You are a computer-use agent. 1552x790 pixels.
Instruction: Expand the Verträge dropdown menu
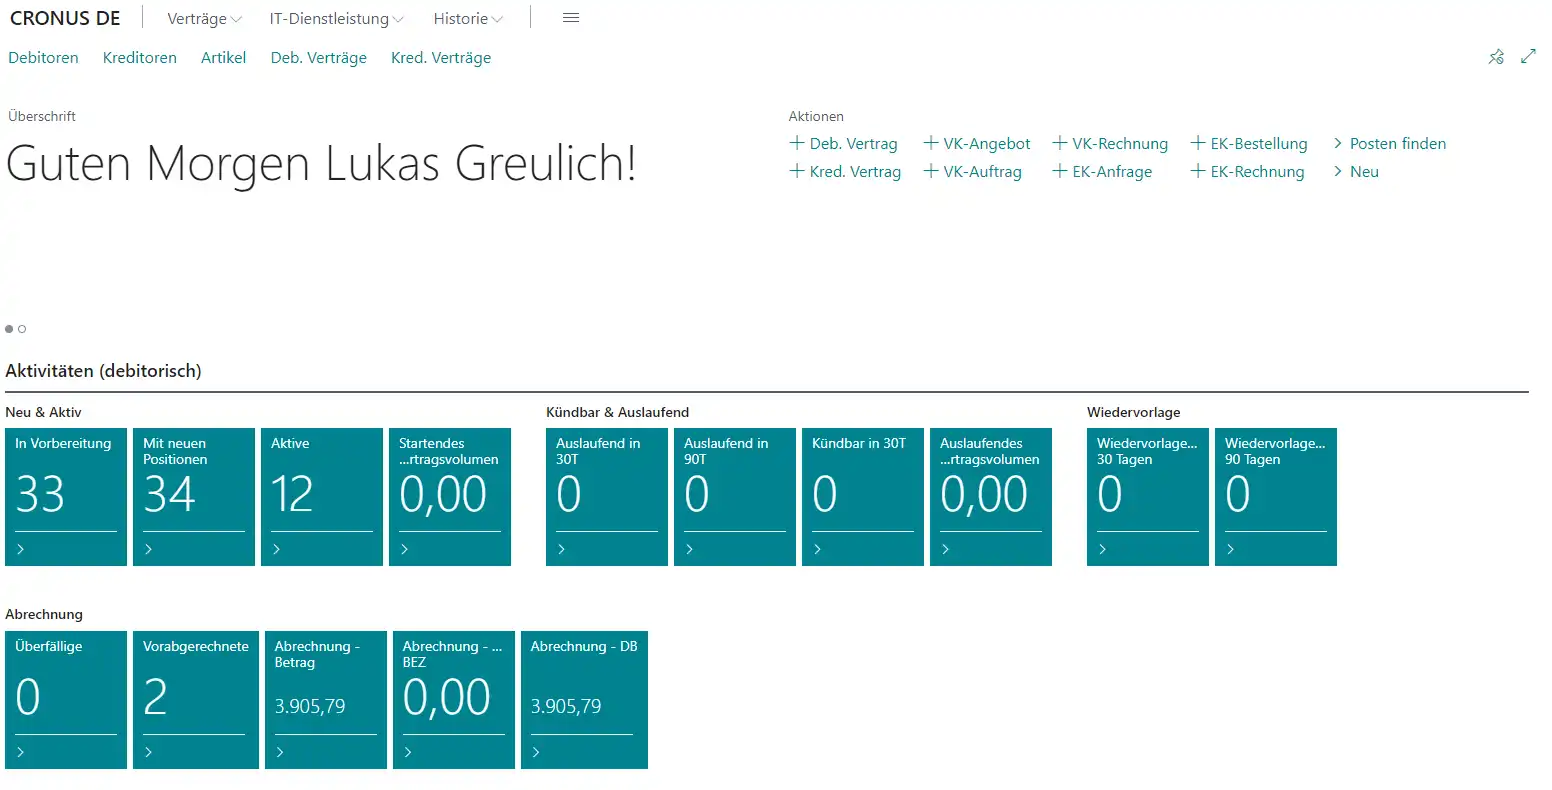204,19
